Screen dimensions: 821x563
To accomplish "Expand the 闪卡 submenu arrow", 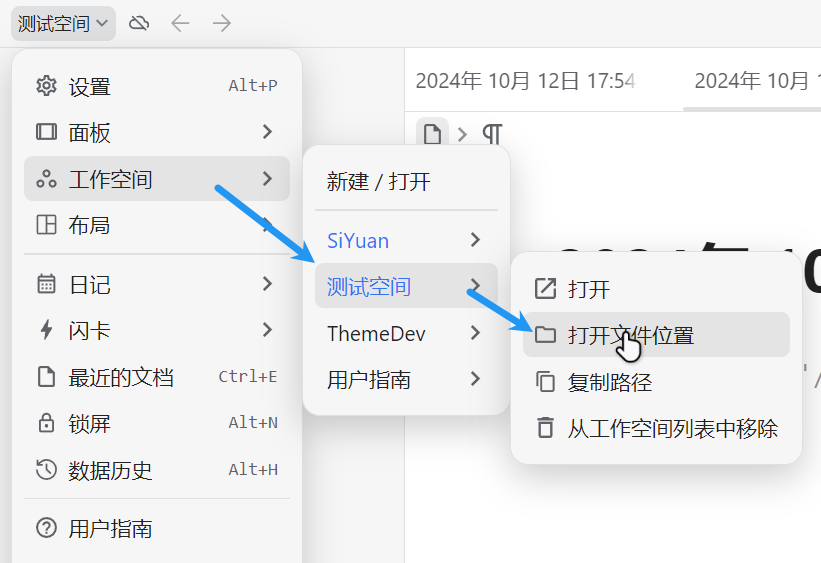I will [x=267, y=330].
